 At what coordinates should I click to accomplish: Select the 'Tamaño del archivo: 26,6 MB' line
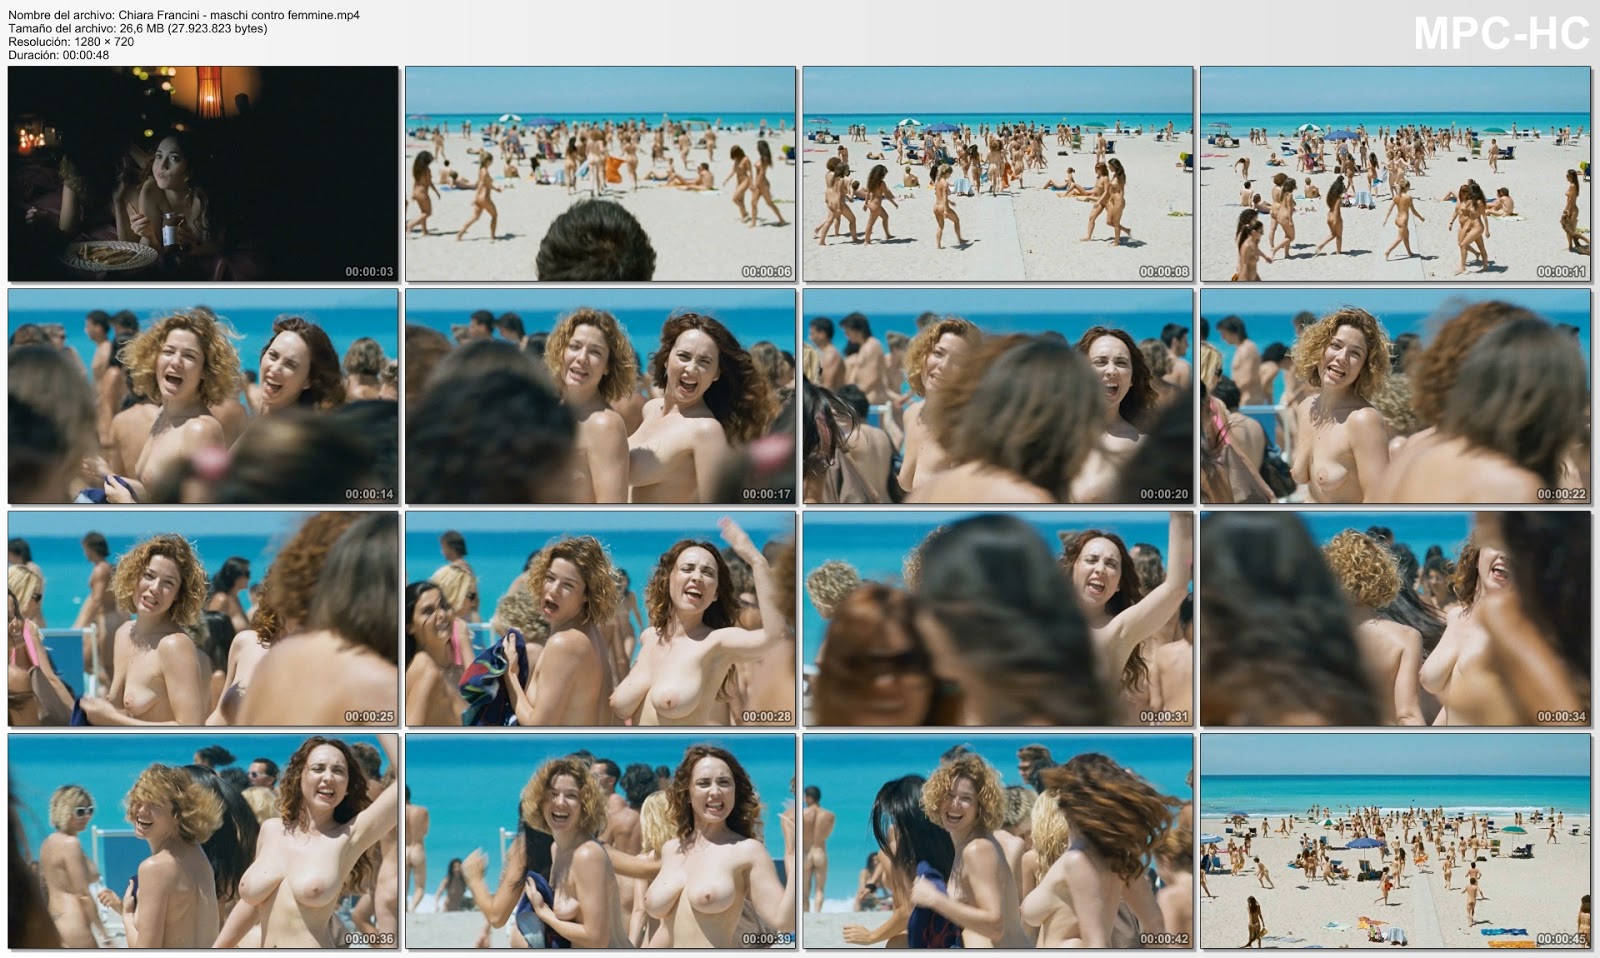pos(138,29)
